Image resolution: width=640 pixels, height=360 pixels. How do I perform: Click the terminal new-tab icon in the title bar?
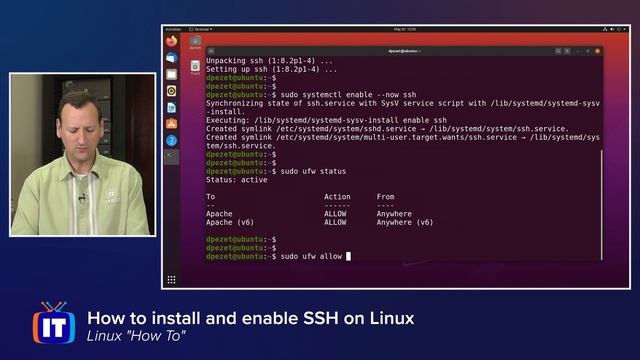[x=211, y=51]
